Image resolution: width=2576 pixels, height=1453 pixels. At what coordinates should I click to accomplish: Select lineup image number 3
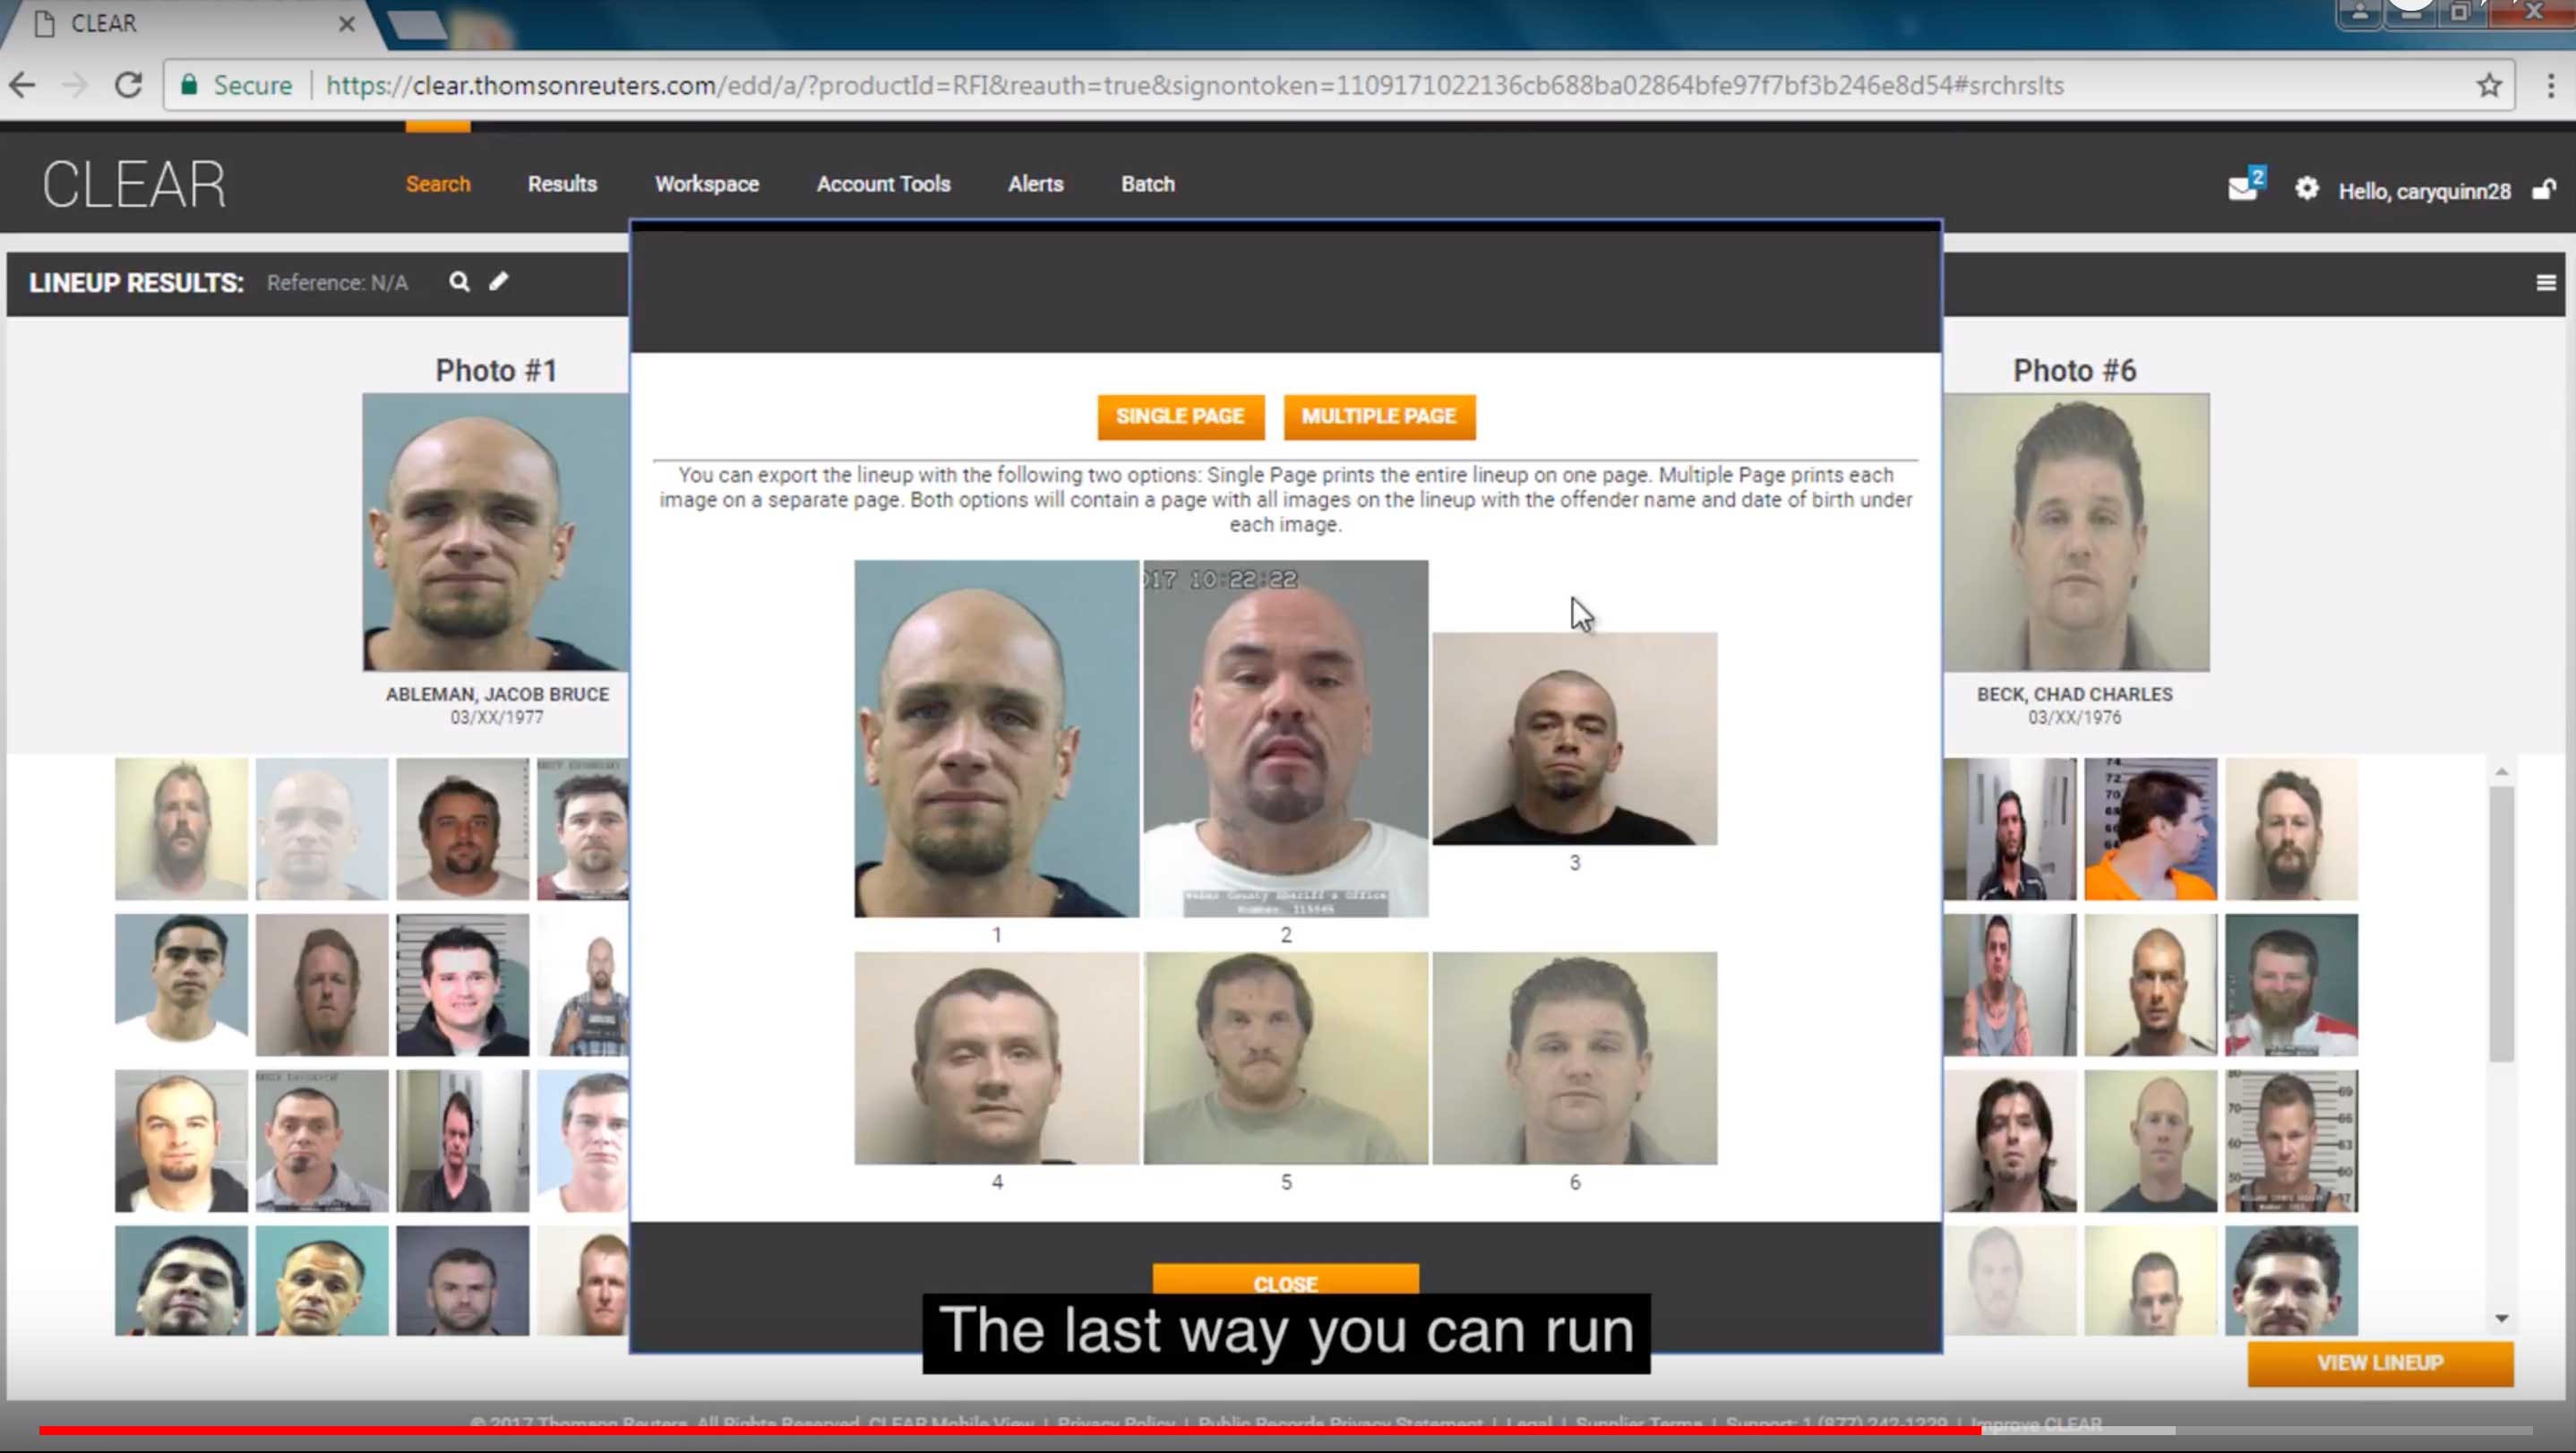point(1574,739)
